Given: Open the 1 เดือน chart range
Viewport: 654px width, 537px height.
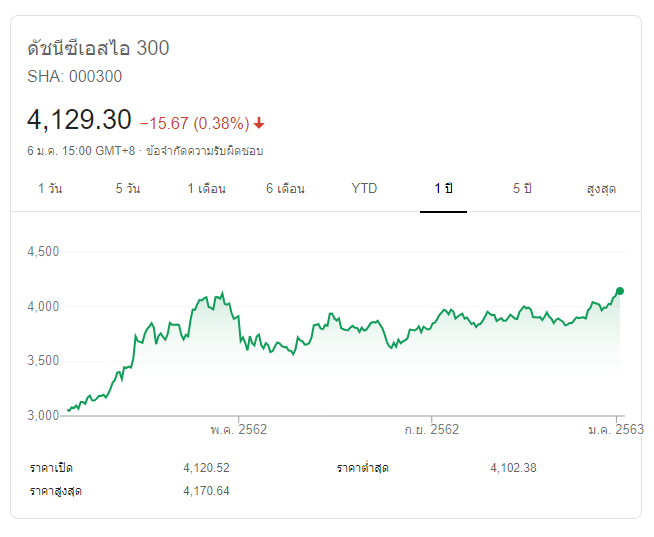Looking at the screenshot, I should [206, 189].
